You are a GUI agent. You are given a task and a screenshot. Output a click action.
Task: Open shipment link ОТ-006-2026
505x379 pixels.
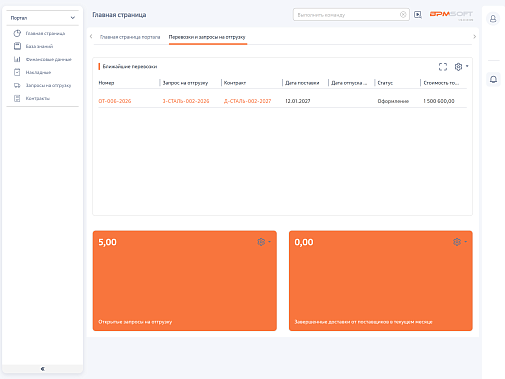[x=115, y=101]
